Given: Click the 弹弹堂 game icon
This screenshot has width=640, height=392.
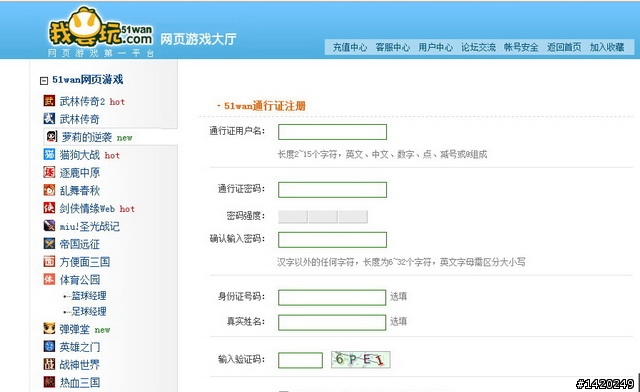Looking at the screenshot, I should point(49,328).
